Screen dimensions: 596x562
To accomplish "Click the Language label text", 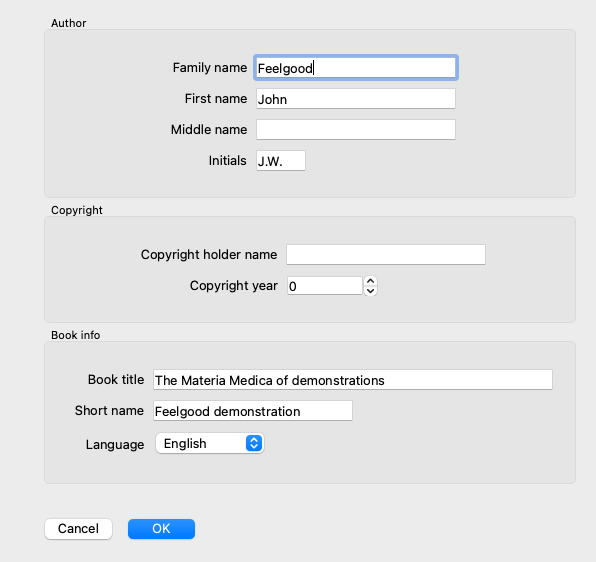I will (x=115, y=445).
